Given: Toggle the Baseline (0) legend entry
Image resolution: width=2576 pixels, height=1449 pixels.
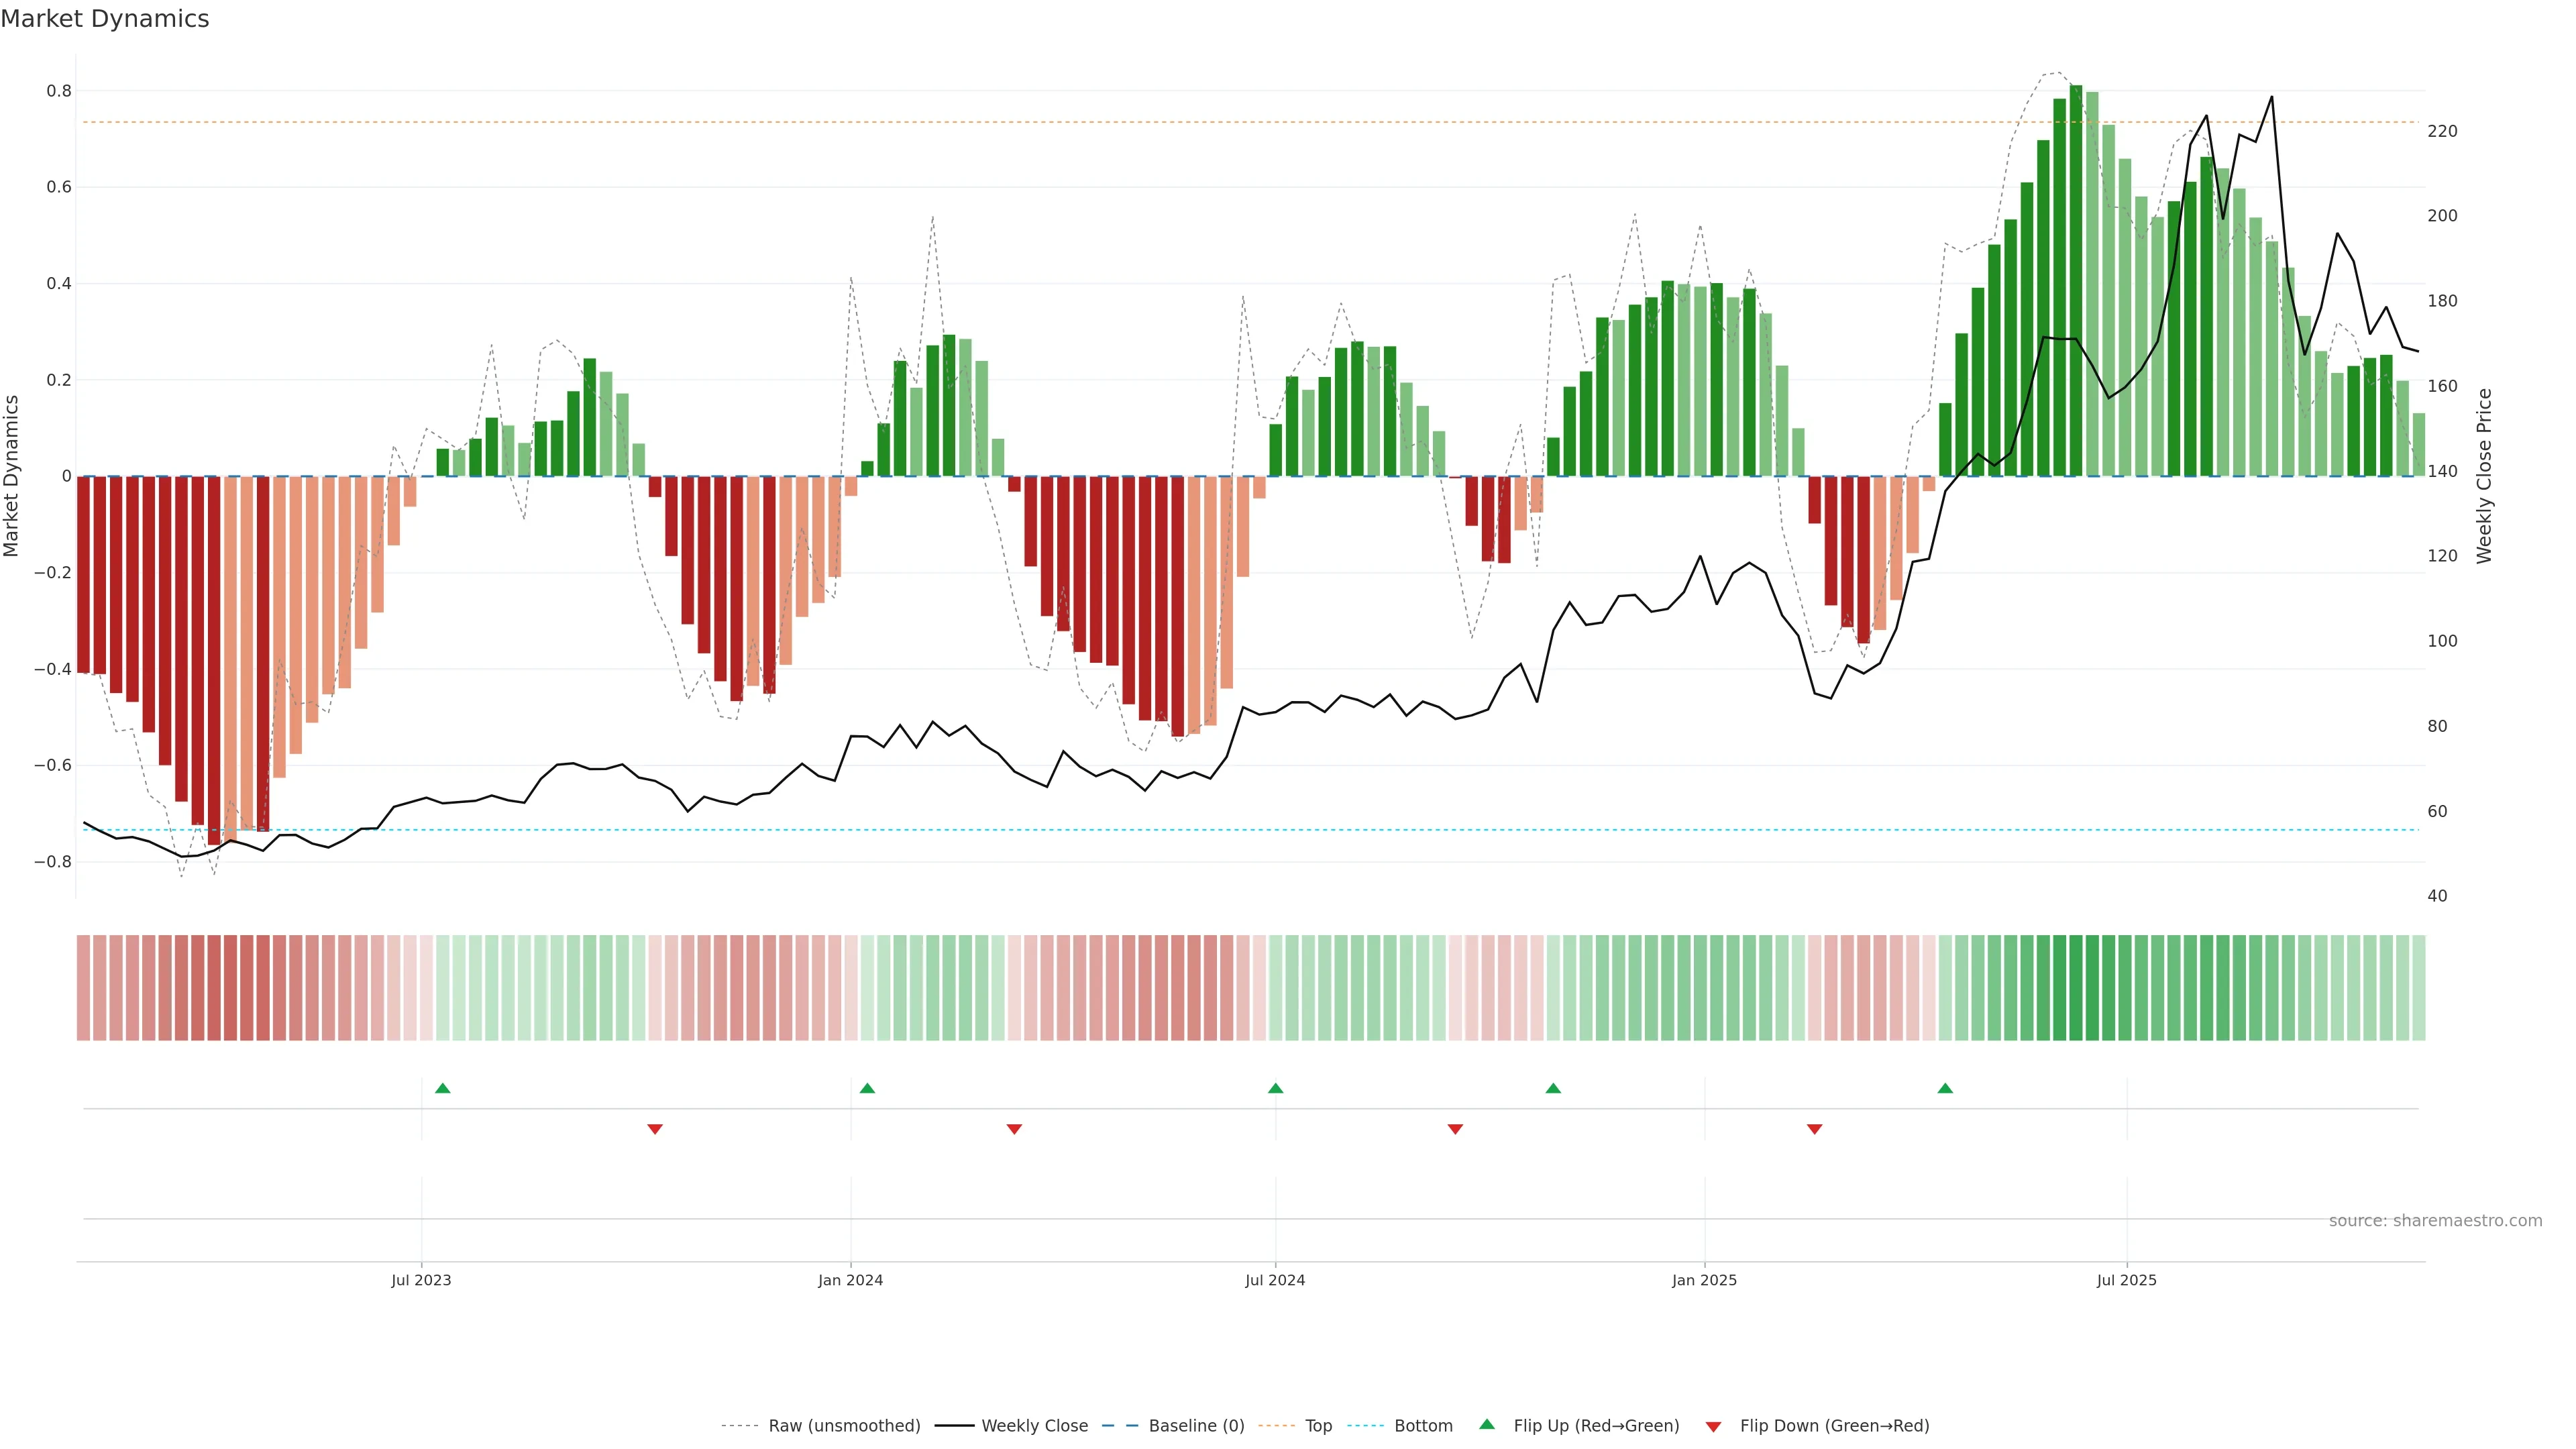Looking at the screenshot, I should [1196, 1426].
